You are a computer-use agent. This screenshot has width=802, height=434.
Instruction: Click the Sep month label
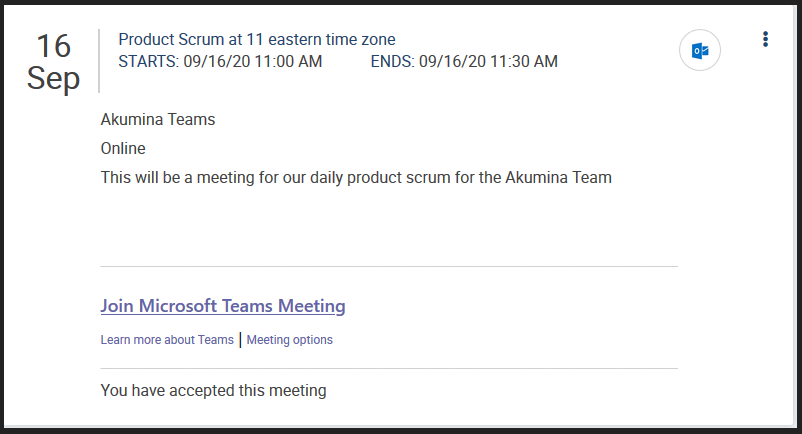point(54,78)
